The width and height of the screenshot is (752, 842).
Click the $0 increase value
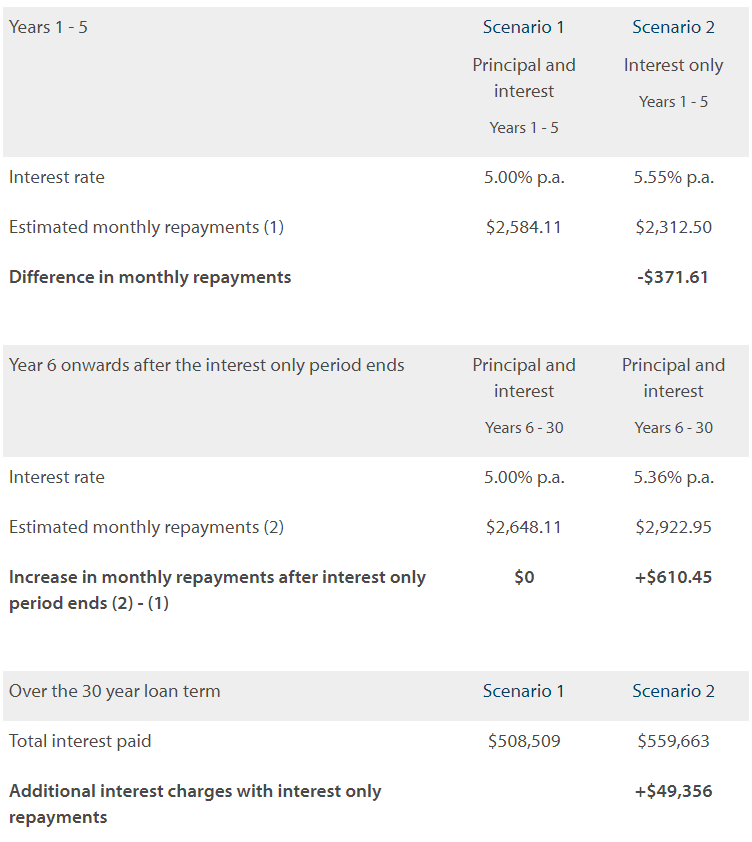coord(524,577)
